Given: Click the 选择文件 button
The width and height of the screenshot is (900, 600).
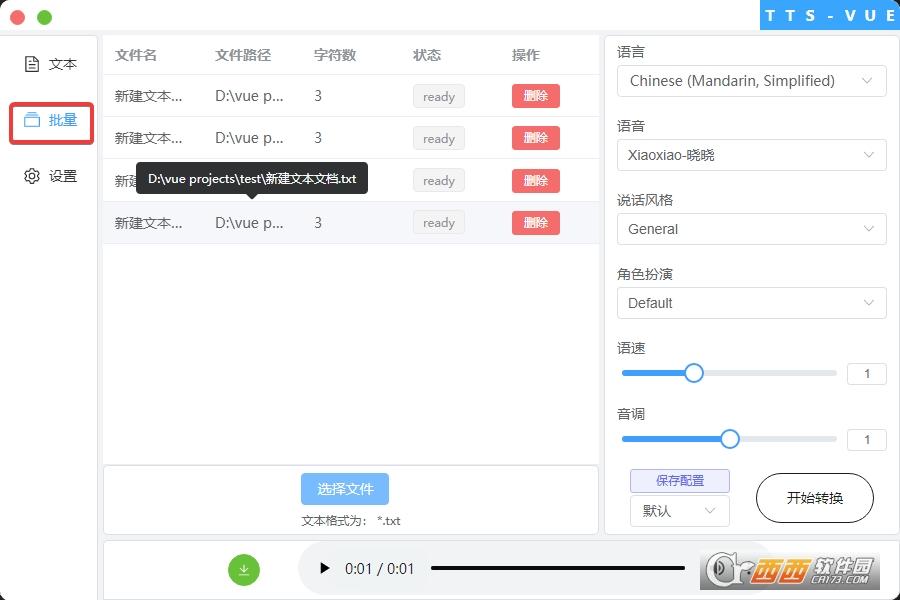Looking at the screenshot, I should (x=345, y=489).
